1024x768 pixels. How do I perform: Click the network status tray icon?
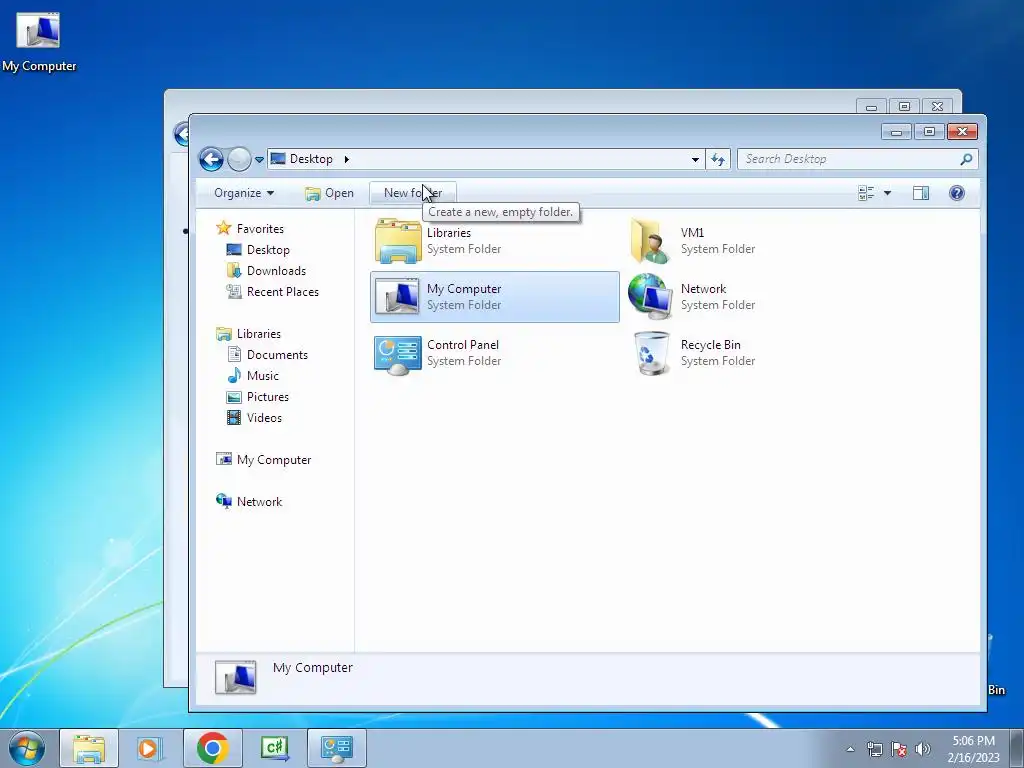coord(874,749)
